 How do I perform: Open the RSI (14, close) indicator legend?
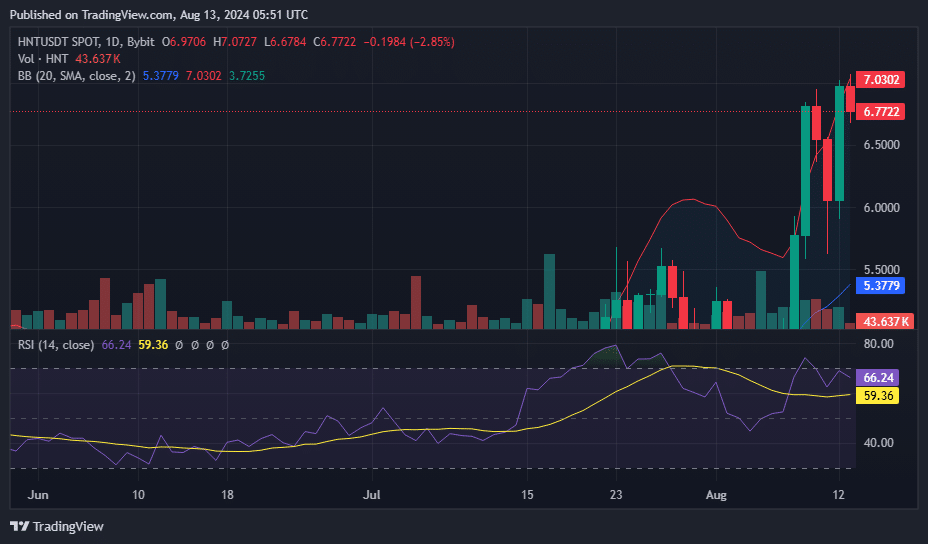click(56, 345)
